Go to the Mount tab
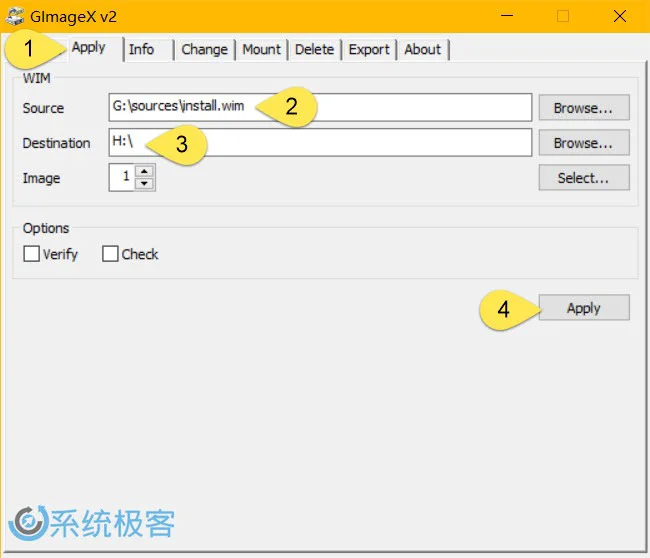This screenshot has height=558, width=650. pos(261,50)
